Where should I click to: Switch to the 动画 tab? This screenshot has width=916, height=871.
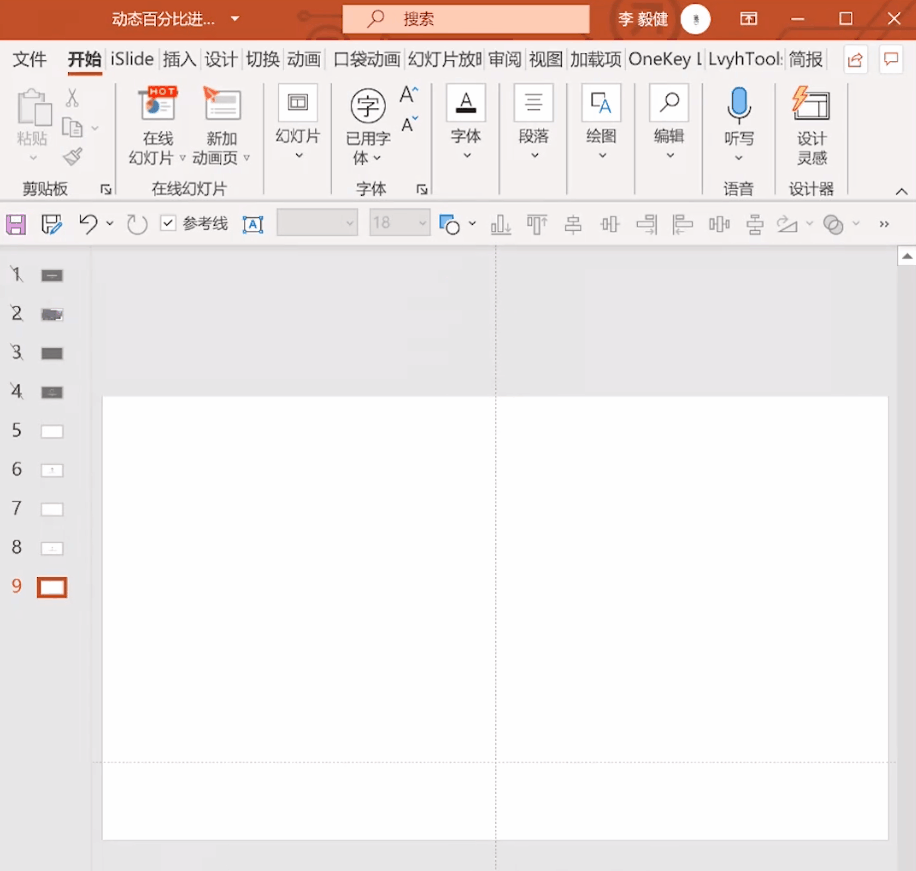[304, 59]
